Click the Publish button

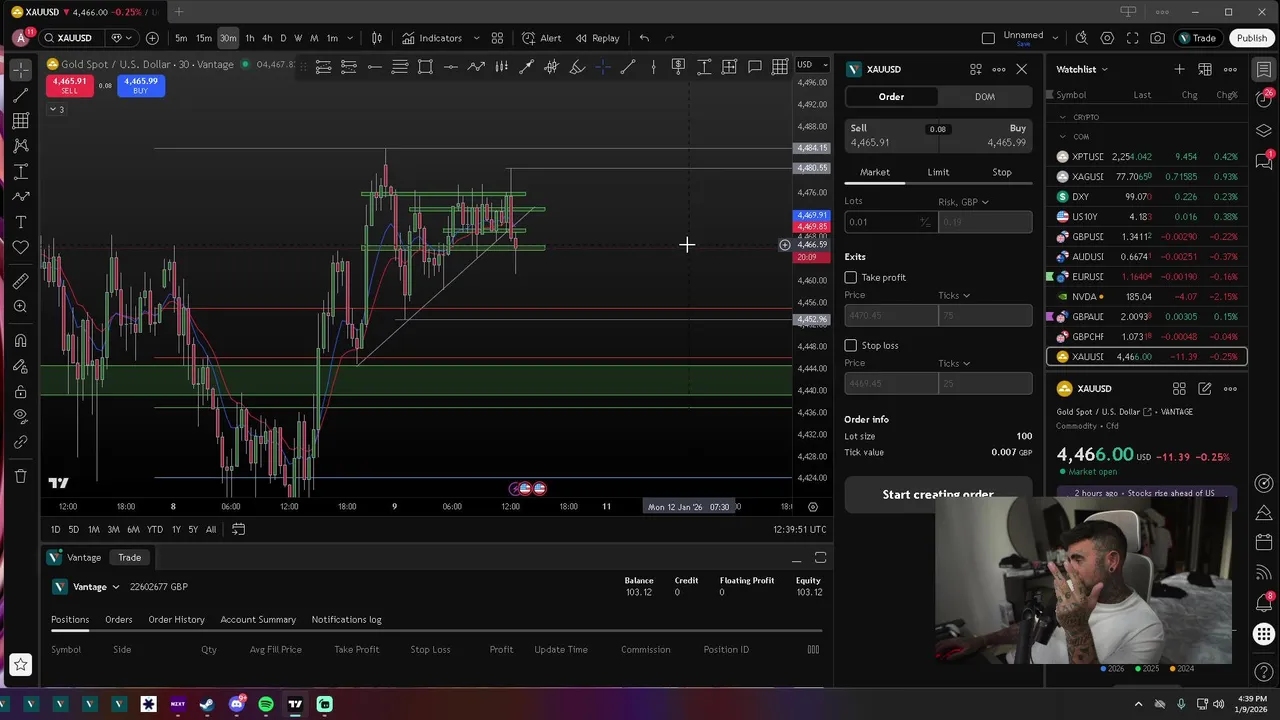pos(1251,38)
